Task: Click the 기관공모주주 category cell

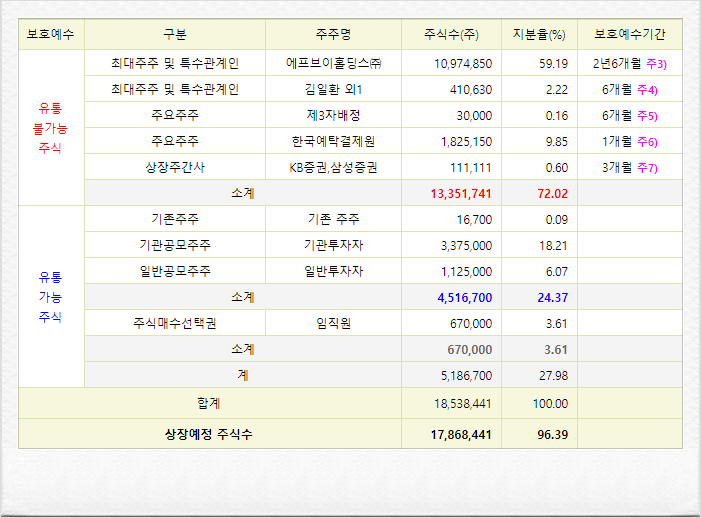Action: [175, 245]
